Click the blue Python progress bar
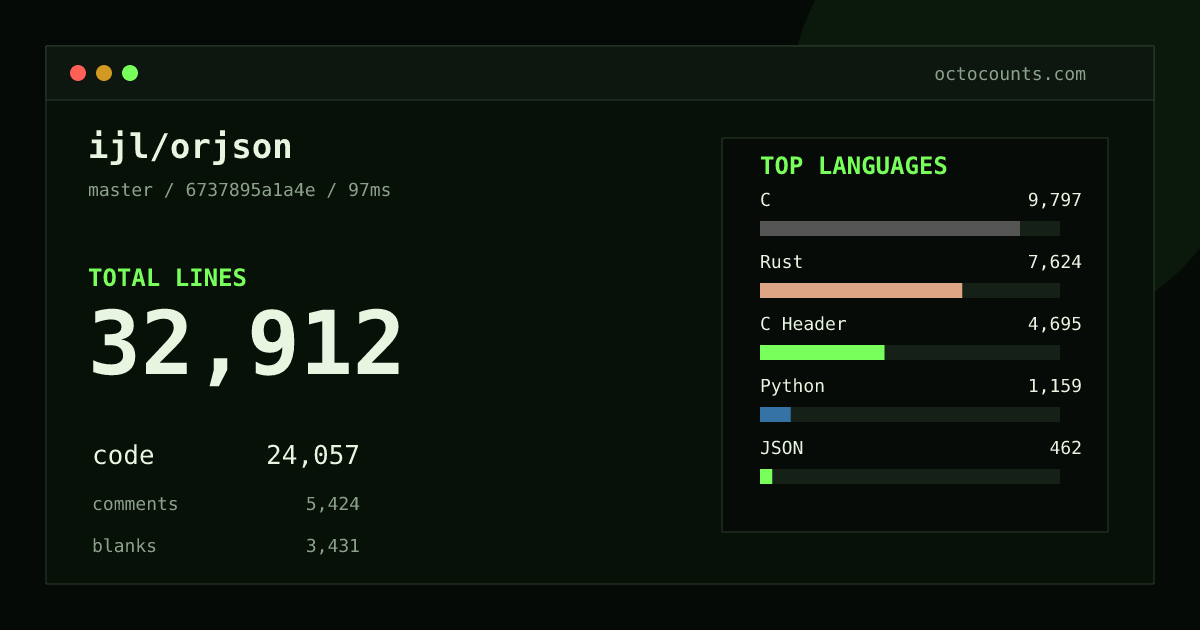Viewport: 1200px width, 630px height. coord(775,414)
